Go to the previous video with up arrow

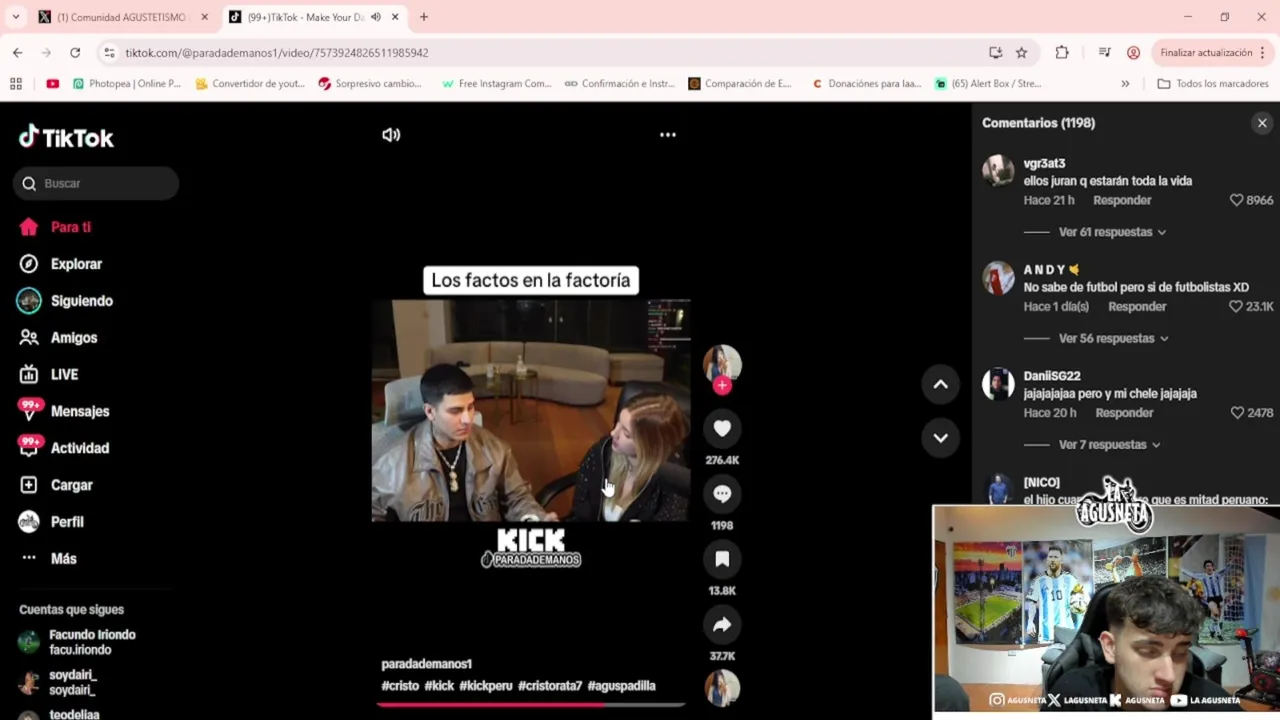tap(941, 384)
